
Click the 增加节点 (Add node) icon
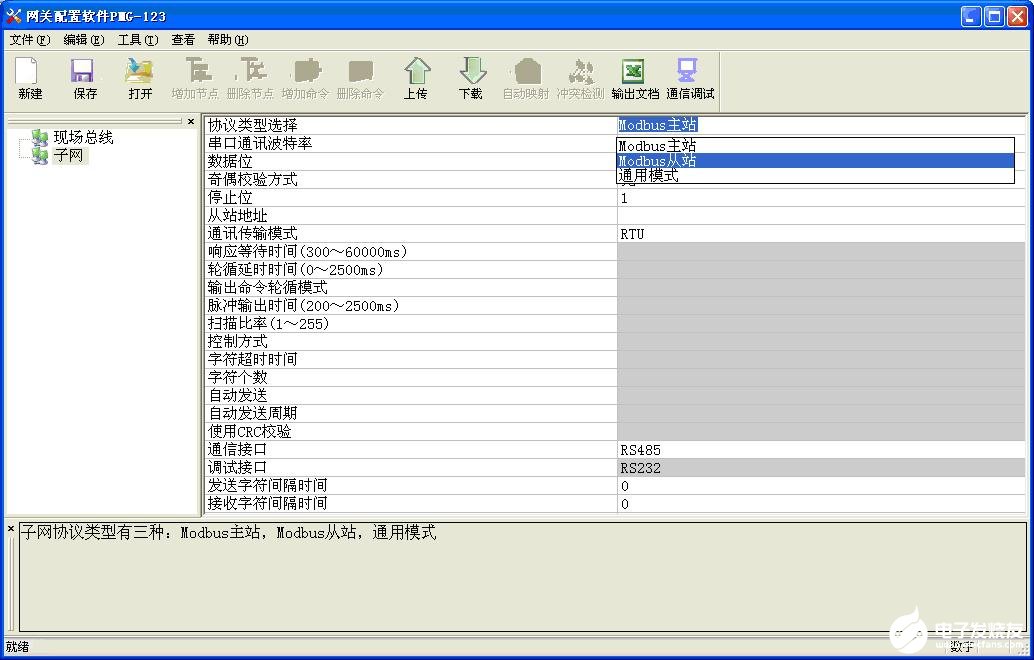tap(197, 70)
